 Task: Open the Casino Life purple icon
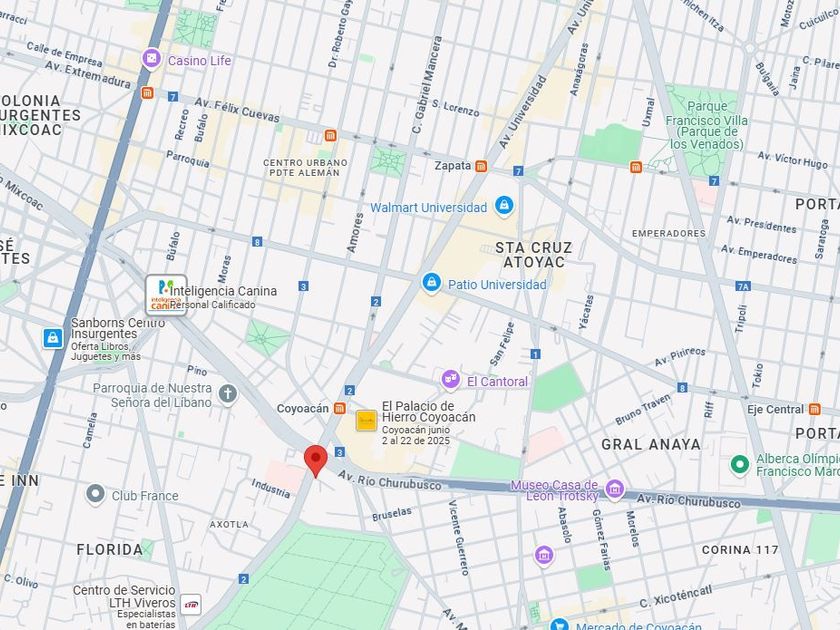[152, 59]
